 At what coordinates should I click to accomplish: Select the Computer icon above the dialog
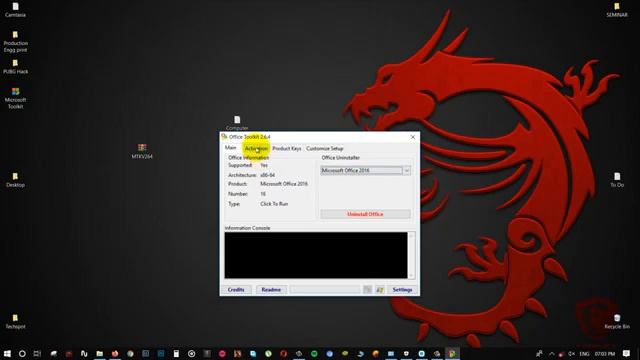(237, 123)
